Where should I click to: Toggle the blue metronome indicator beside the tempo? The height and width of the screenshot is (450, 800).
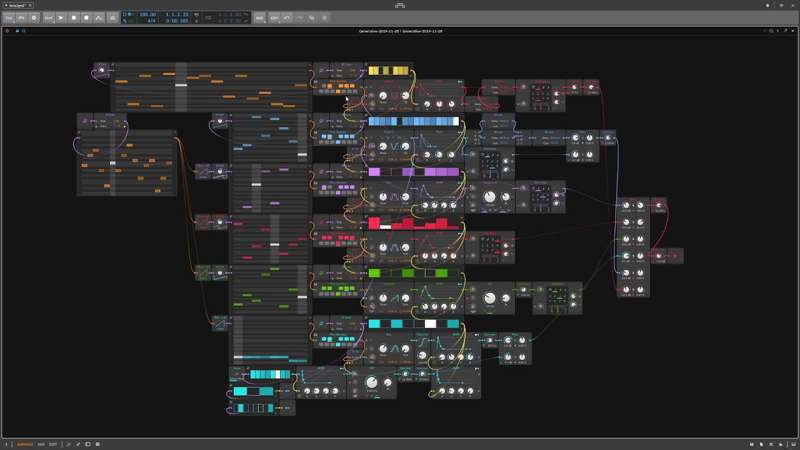[x=127, y=14]
